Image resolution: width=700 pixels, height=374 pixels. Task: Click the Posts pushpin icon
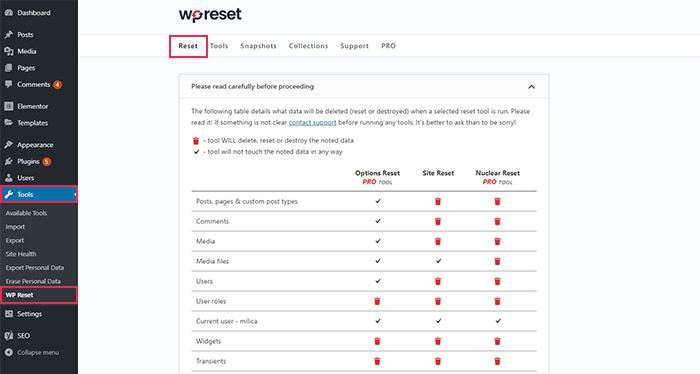(8, 35)
